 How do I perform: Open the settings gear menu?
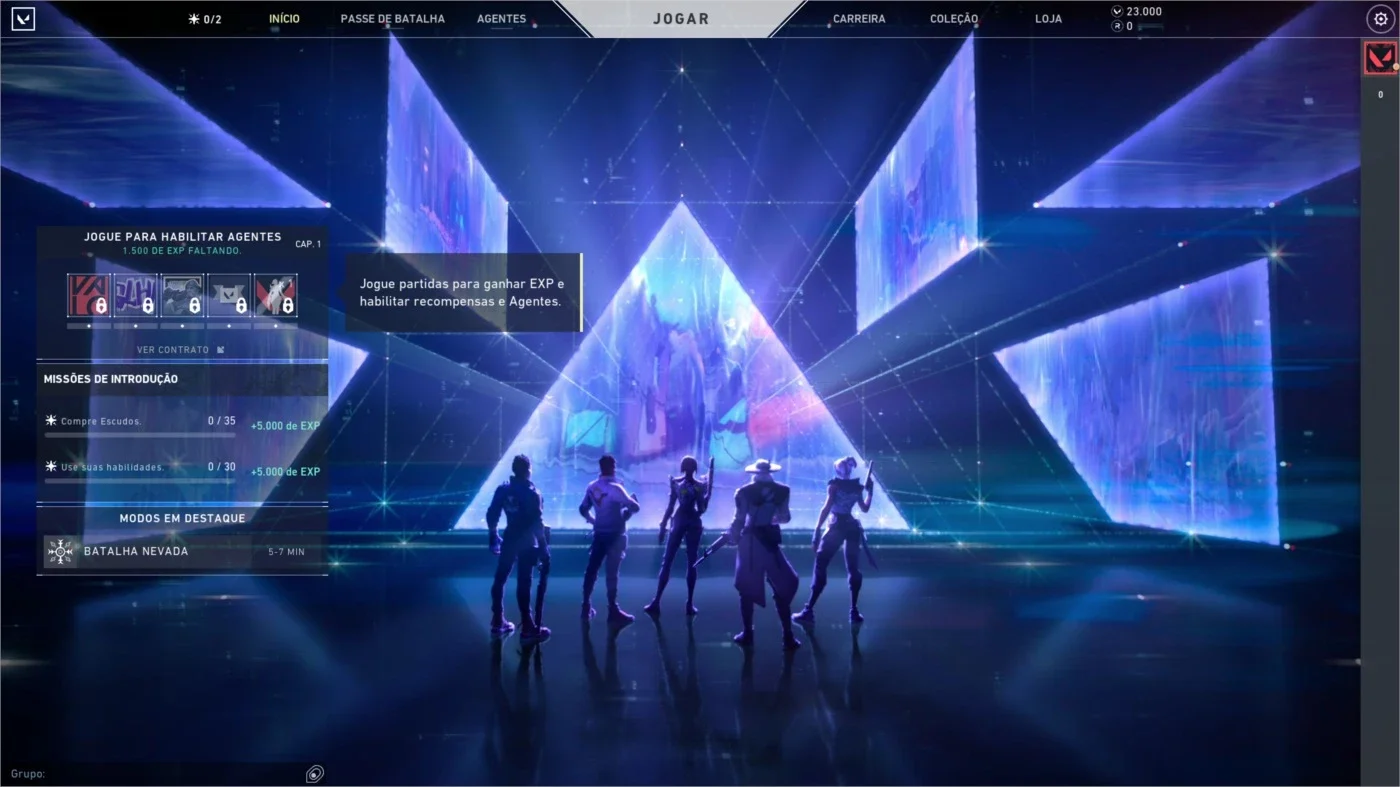[1380, 19]
